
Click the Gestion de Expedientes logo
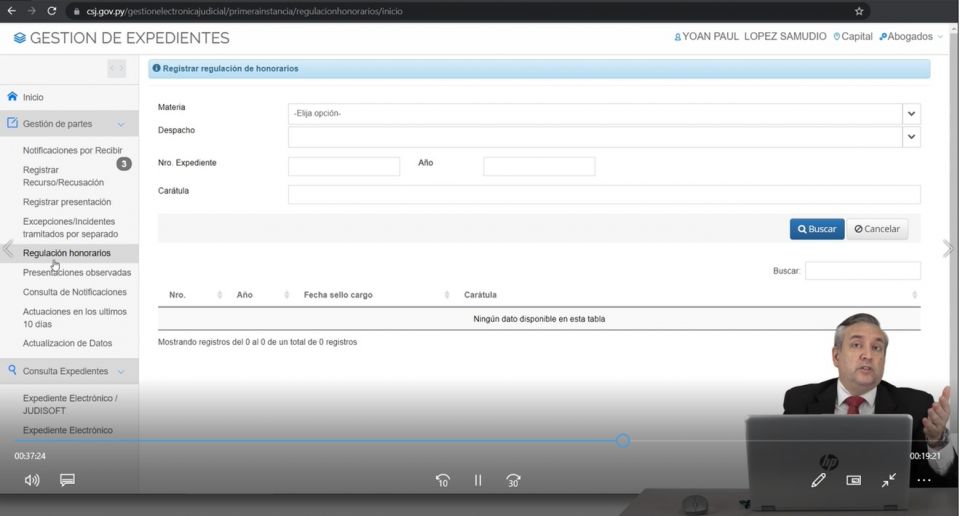121,38
